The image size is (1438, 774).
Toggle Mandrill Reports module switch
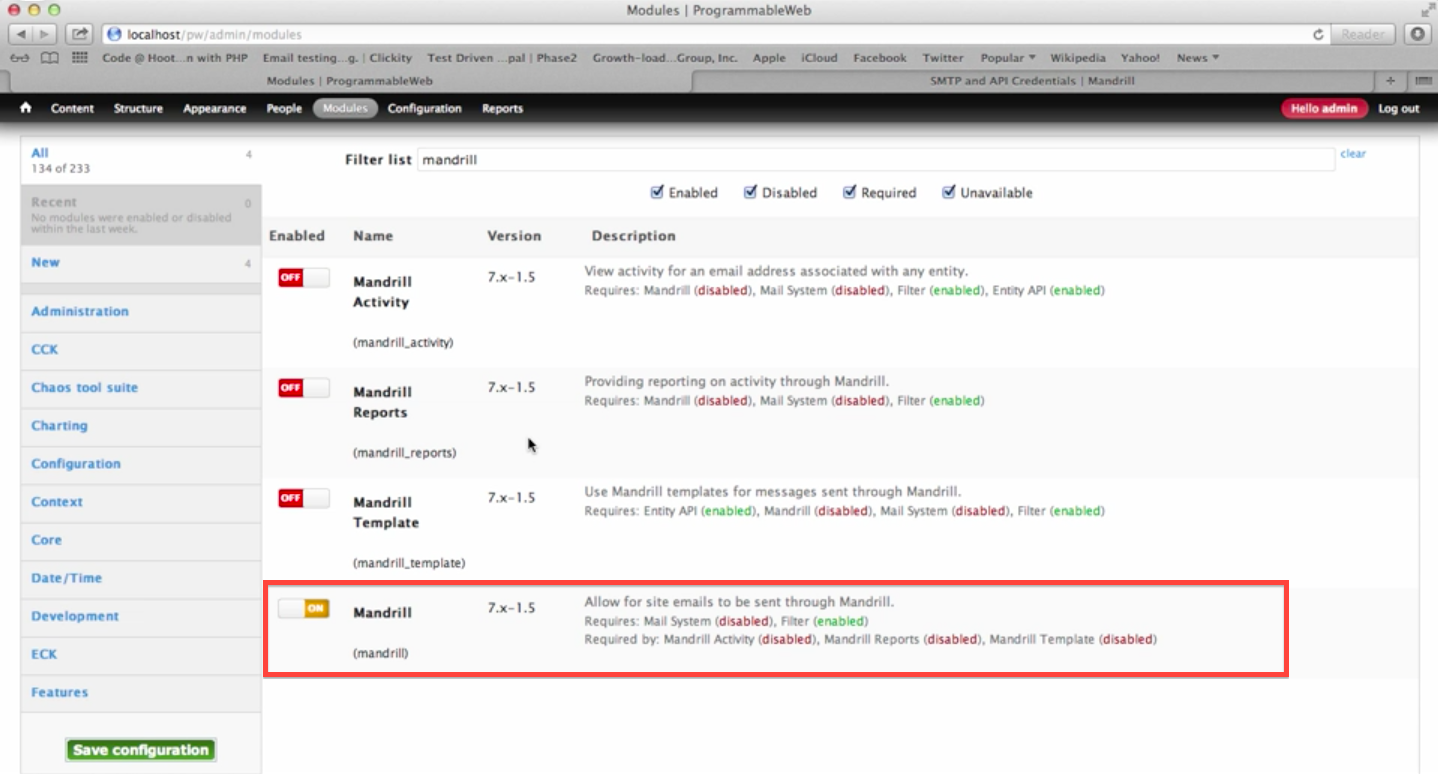pyautogui.click(x=304, y=388)
